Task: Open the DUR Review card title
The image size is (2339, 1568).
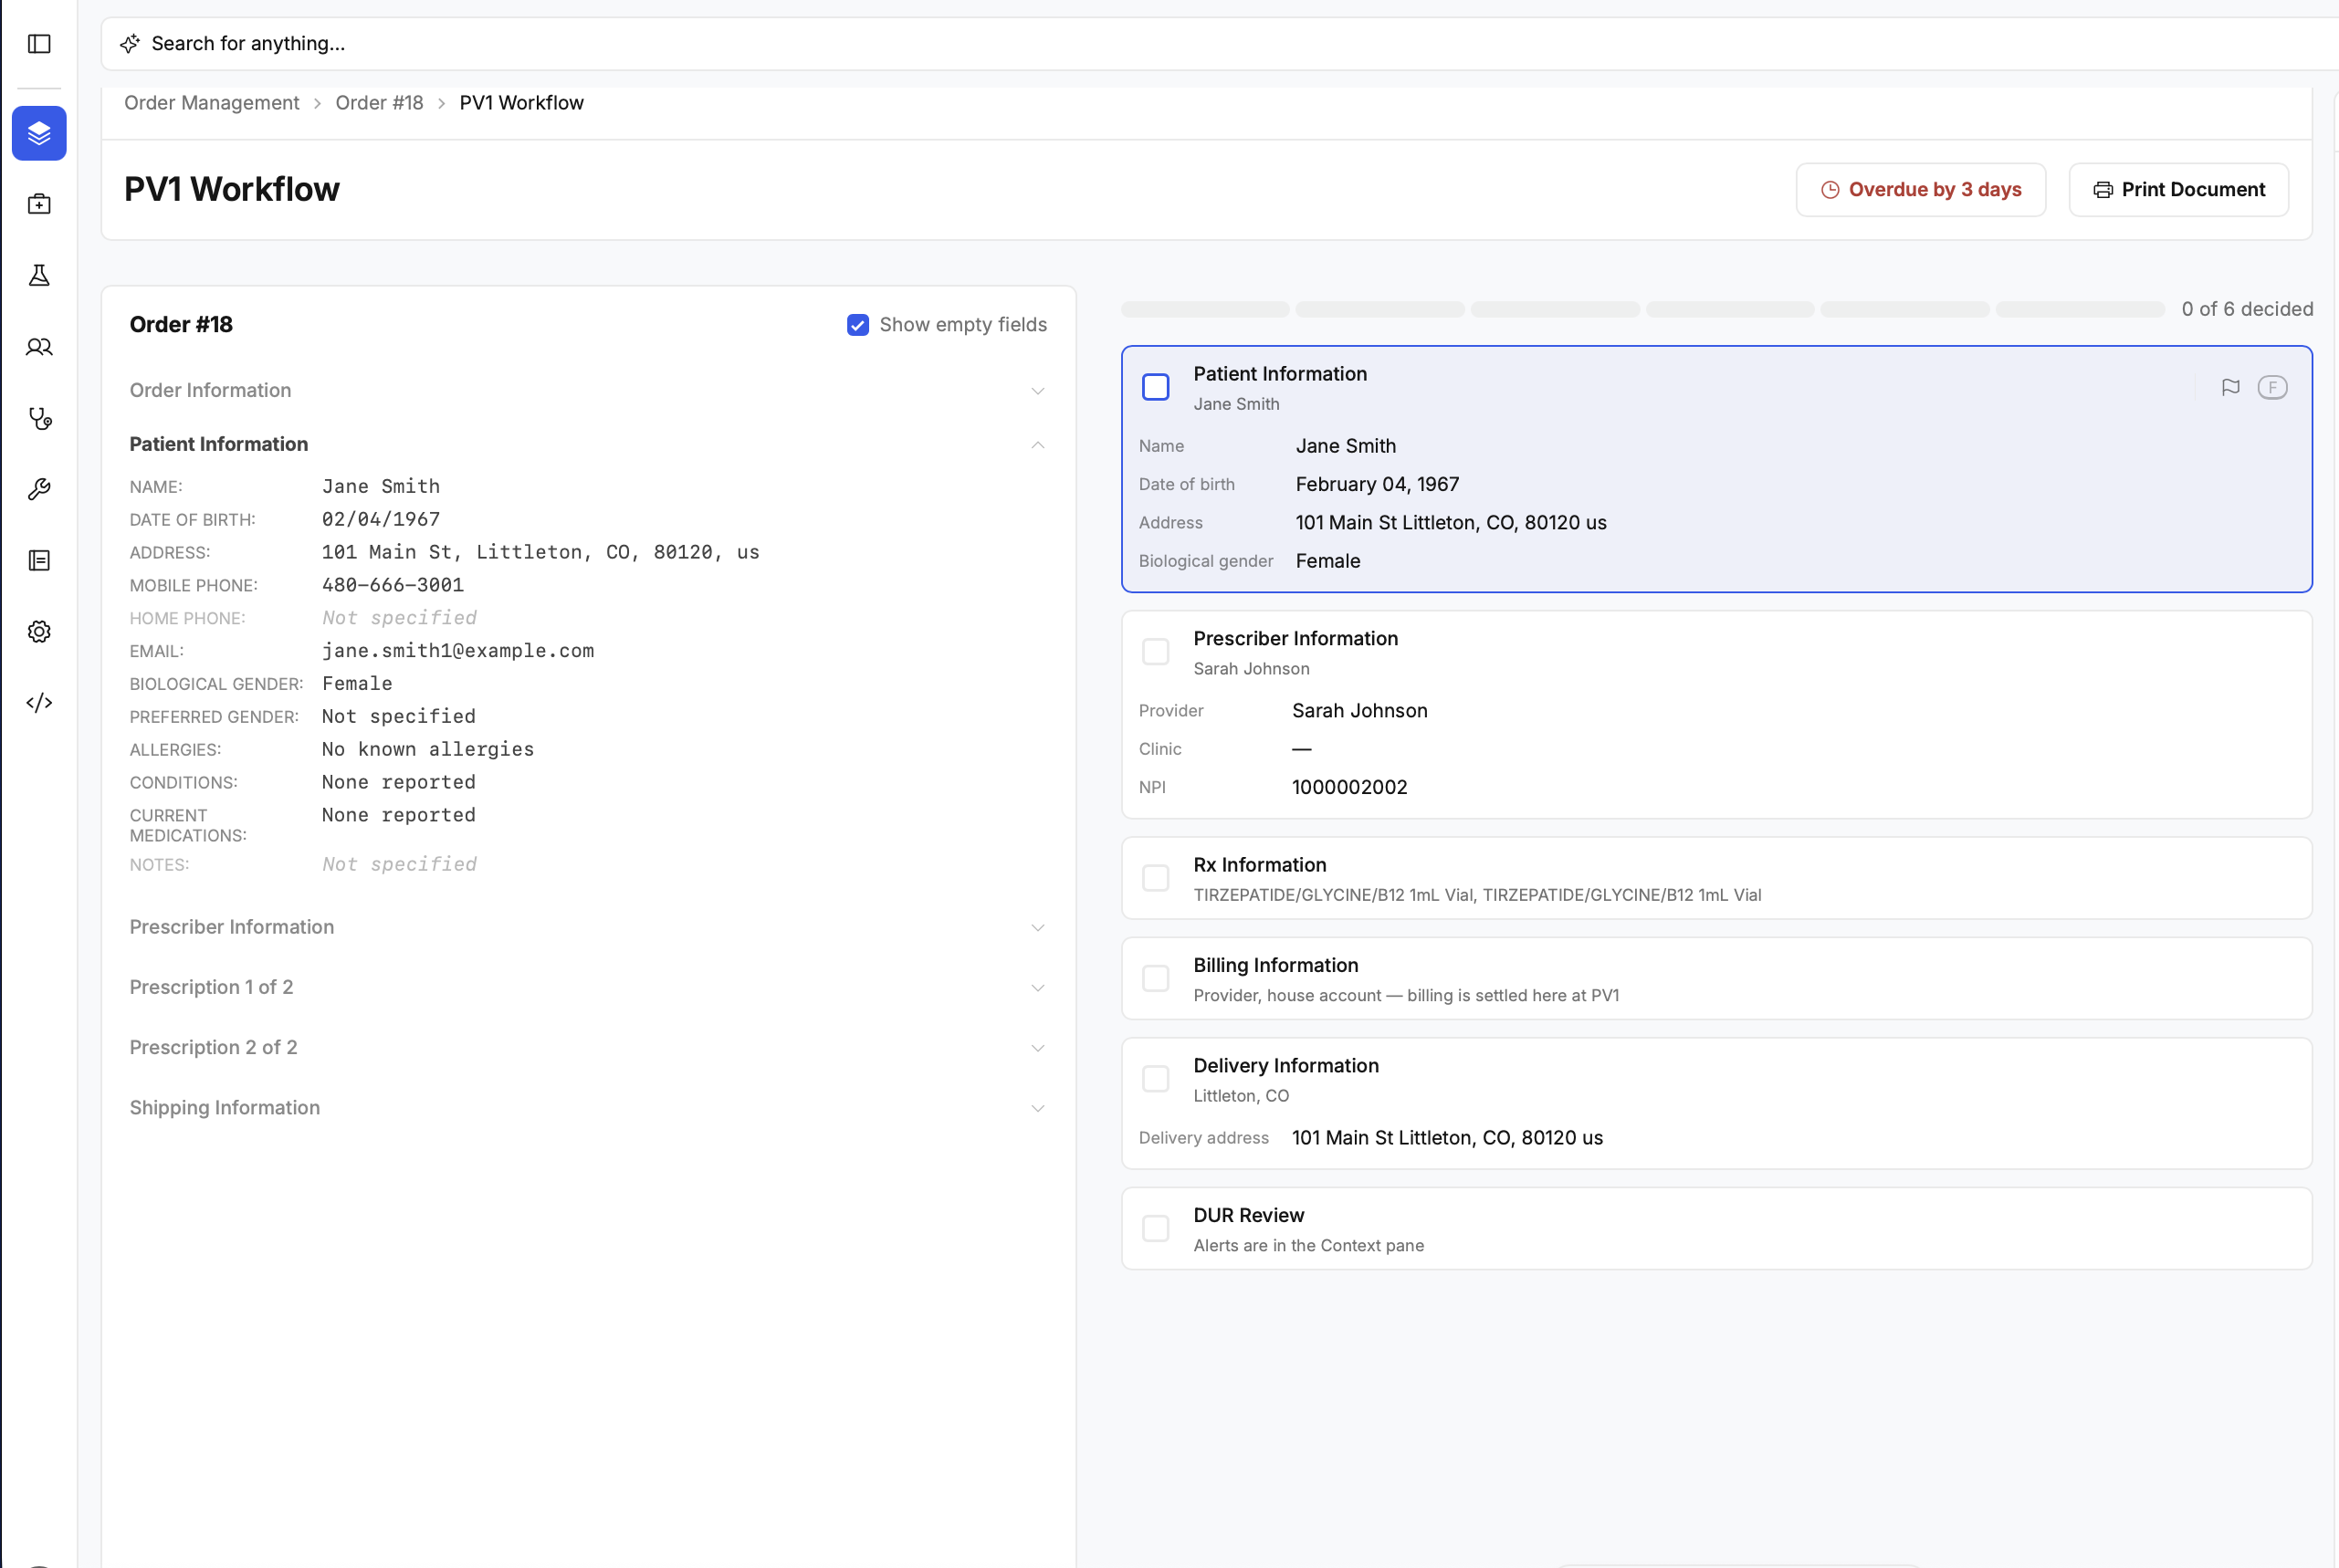Action: (1248, 1215)
